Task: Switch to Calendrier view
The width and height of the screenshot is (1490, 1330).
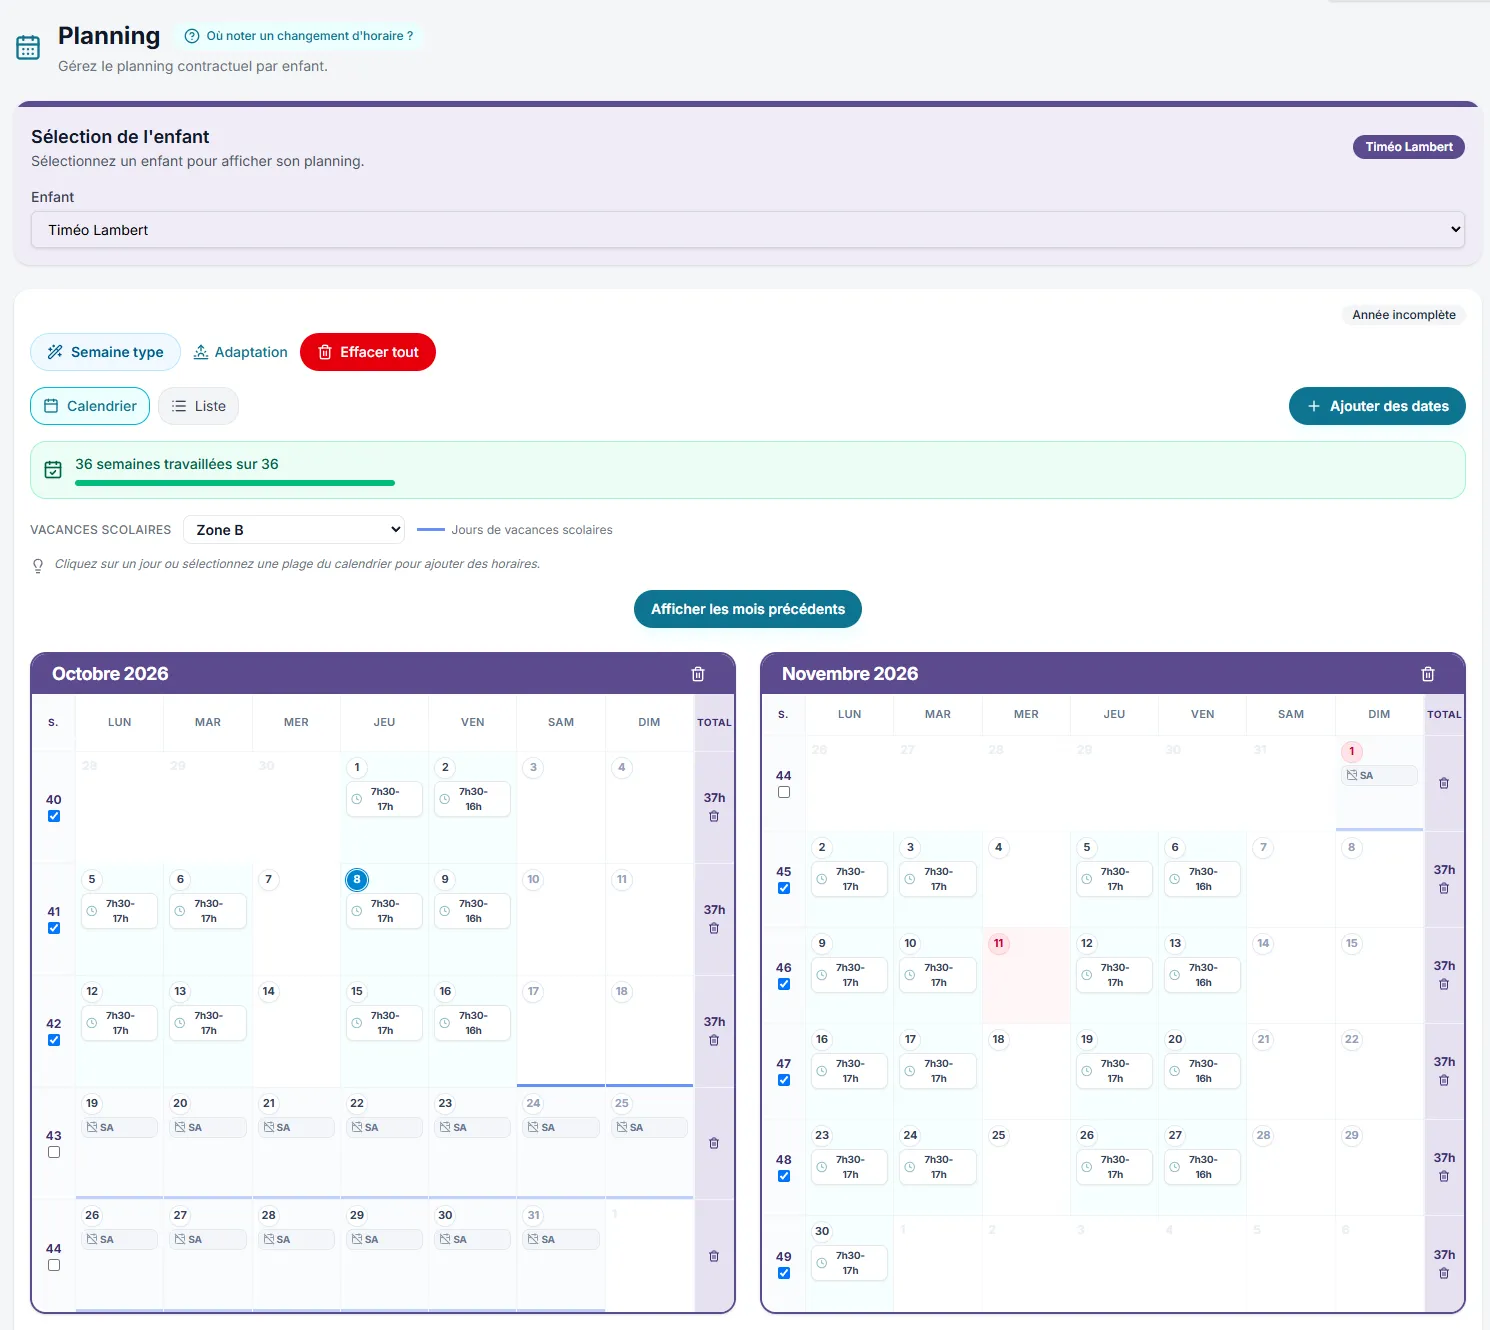Action: click(x=90, y=406)
